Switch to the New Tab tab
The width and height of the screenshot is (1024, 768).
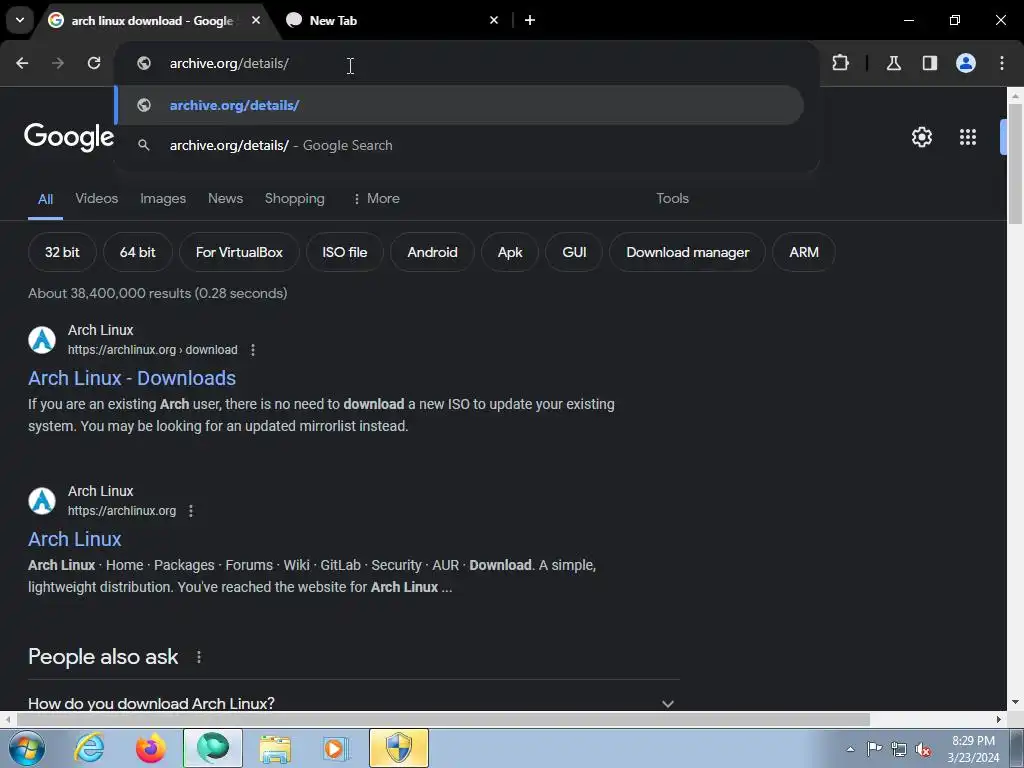click(389, 20)
